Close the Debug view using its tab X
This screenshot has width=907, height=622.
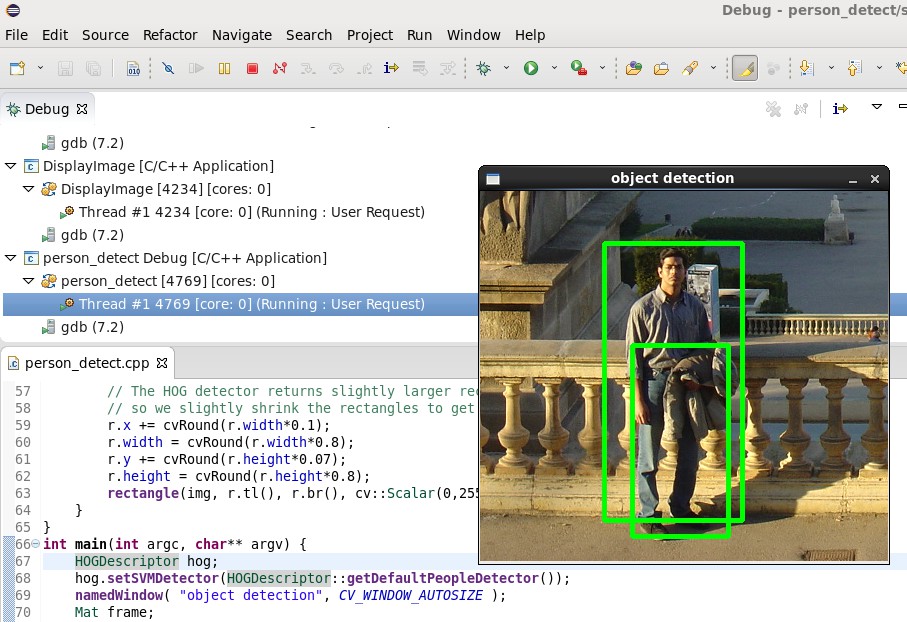[82, 109]
